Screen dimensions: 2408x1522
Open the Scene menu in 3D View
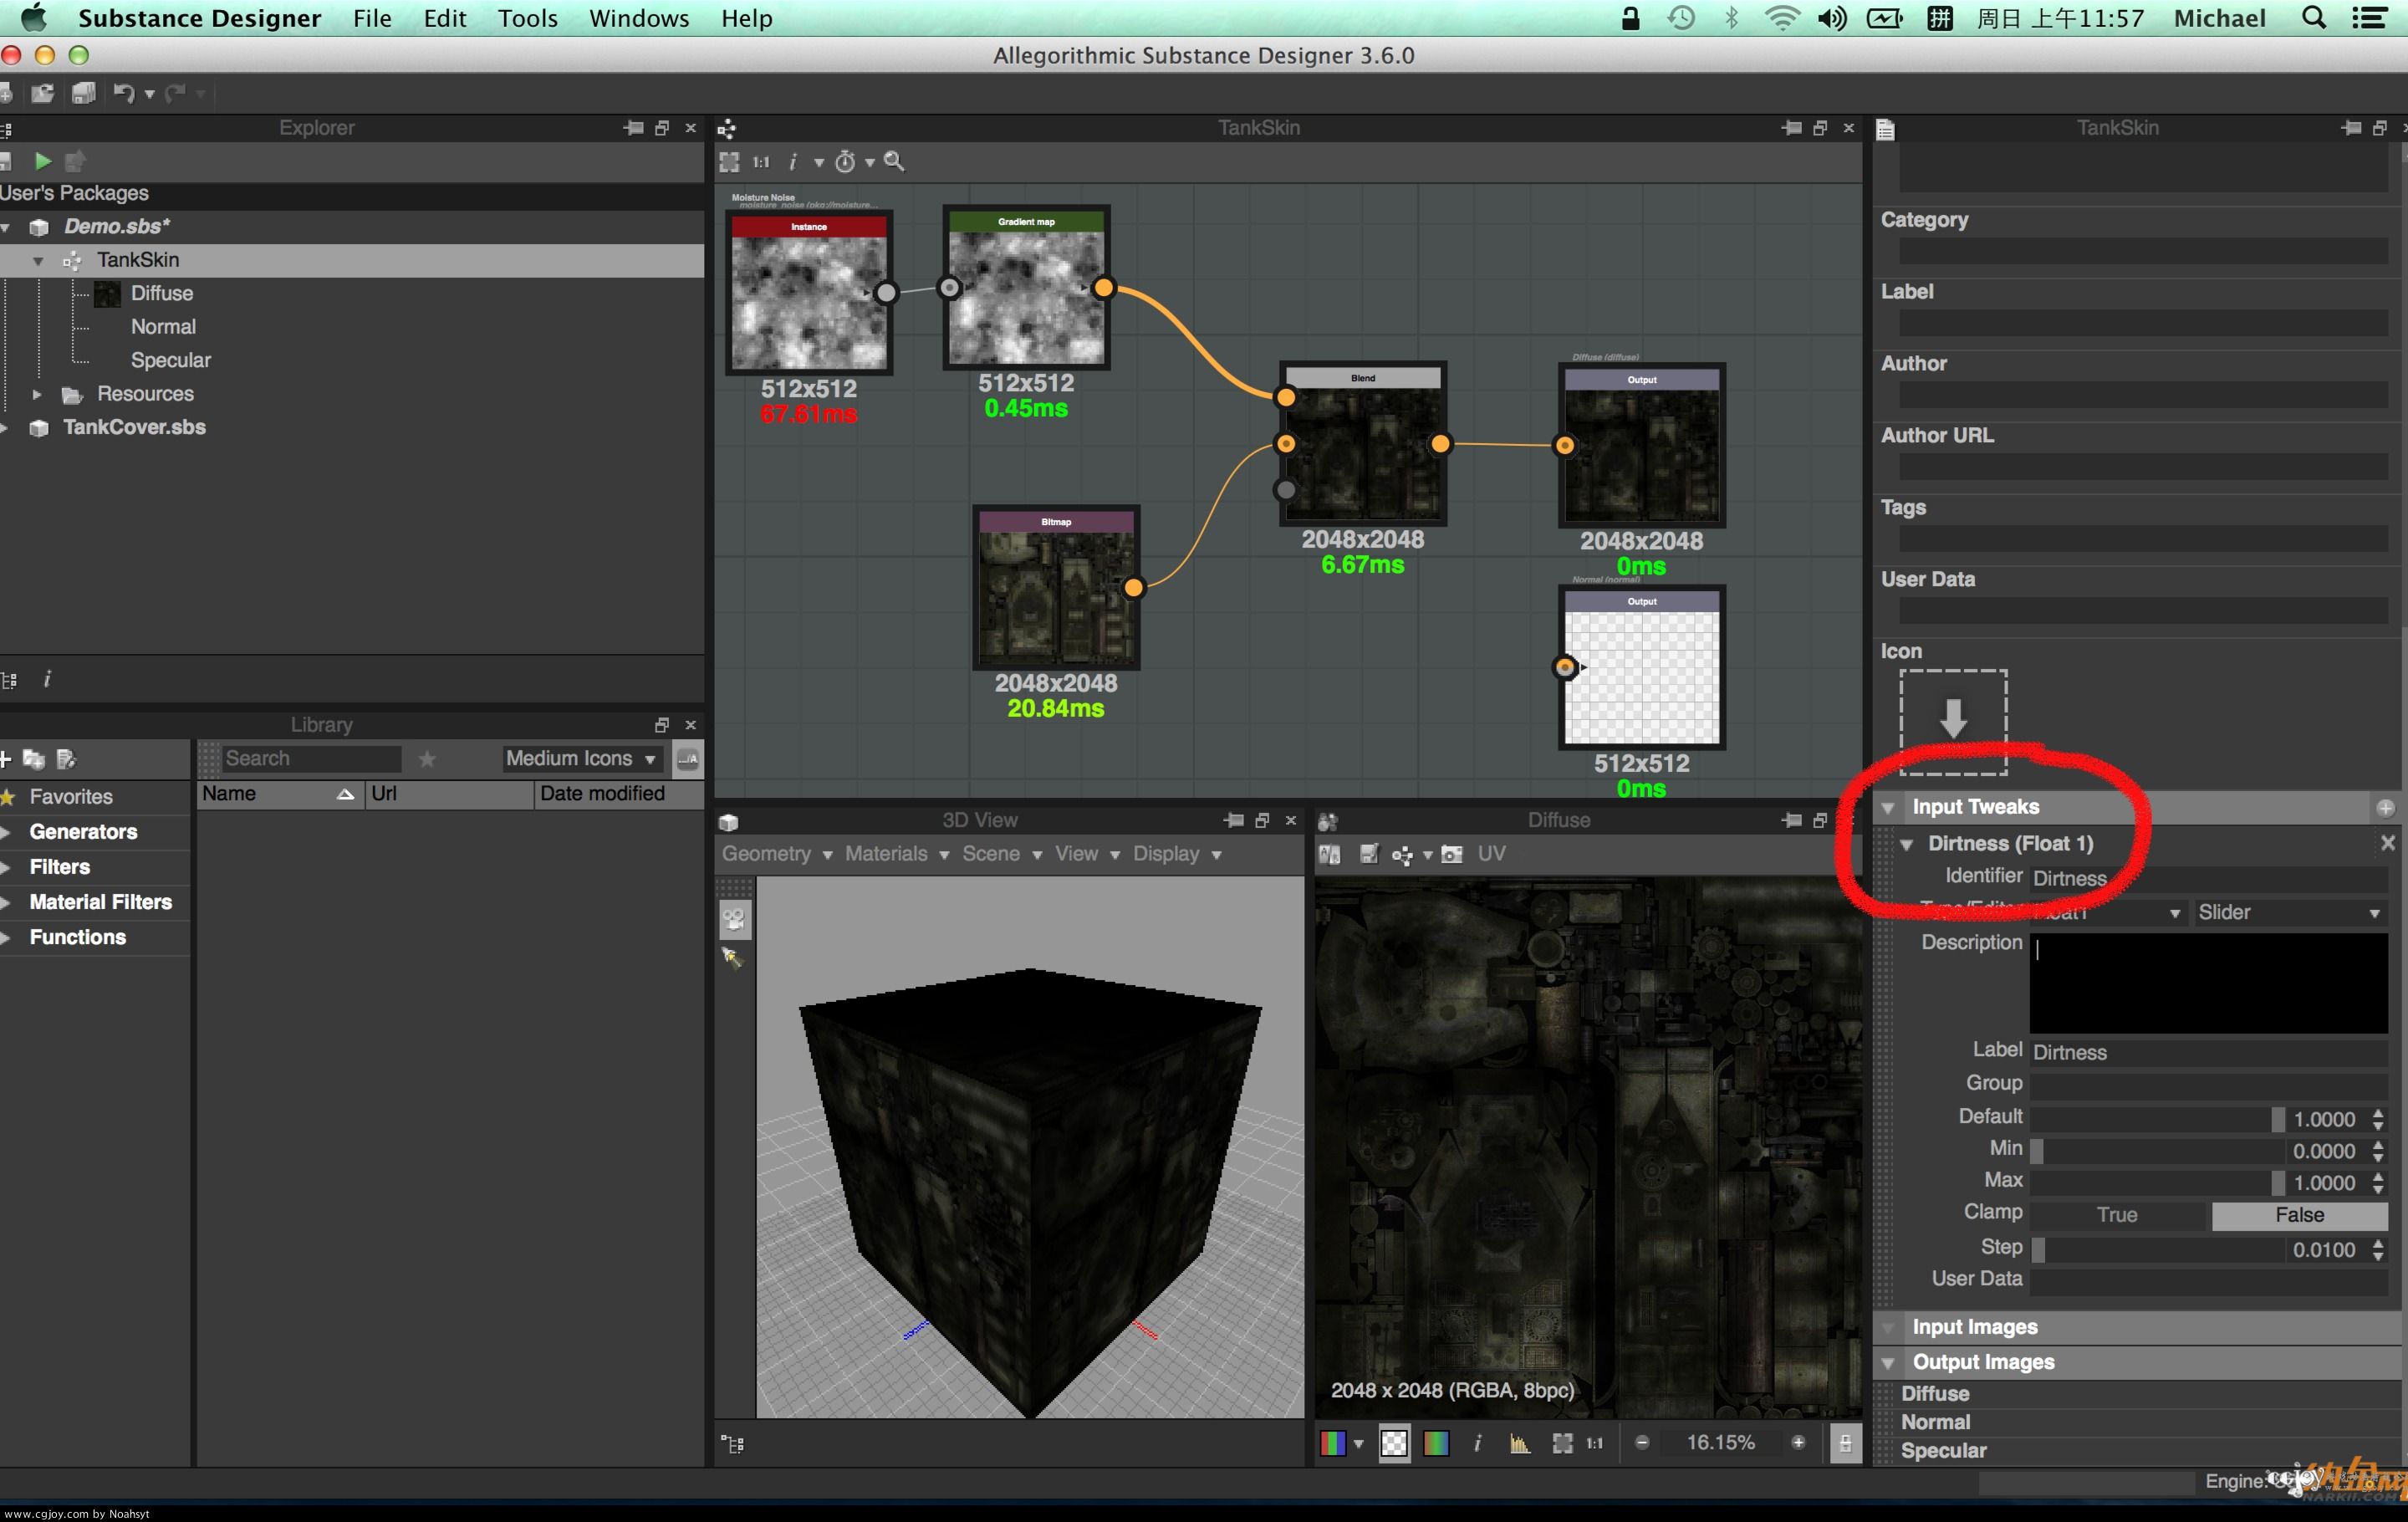point(1002,854)
